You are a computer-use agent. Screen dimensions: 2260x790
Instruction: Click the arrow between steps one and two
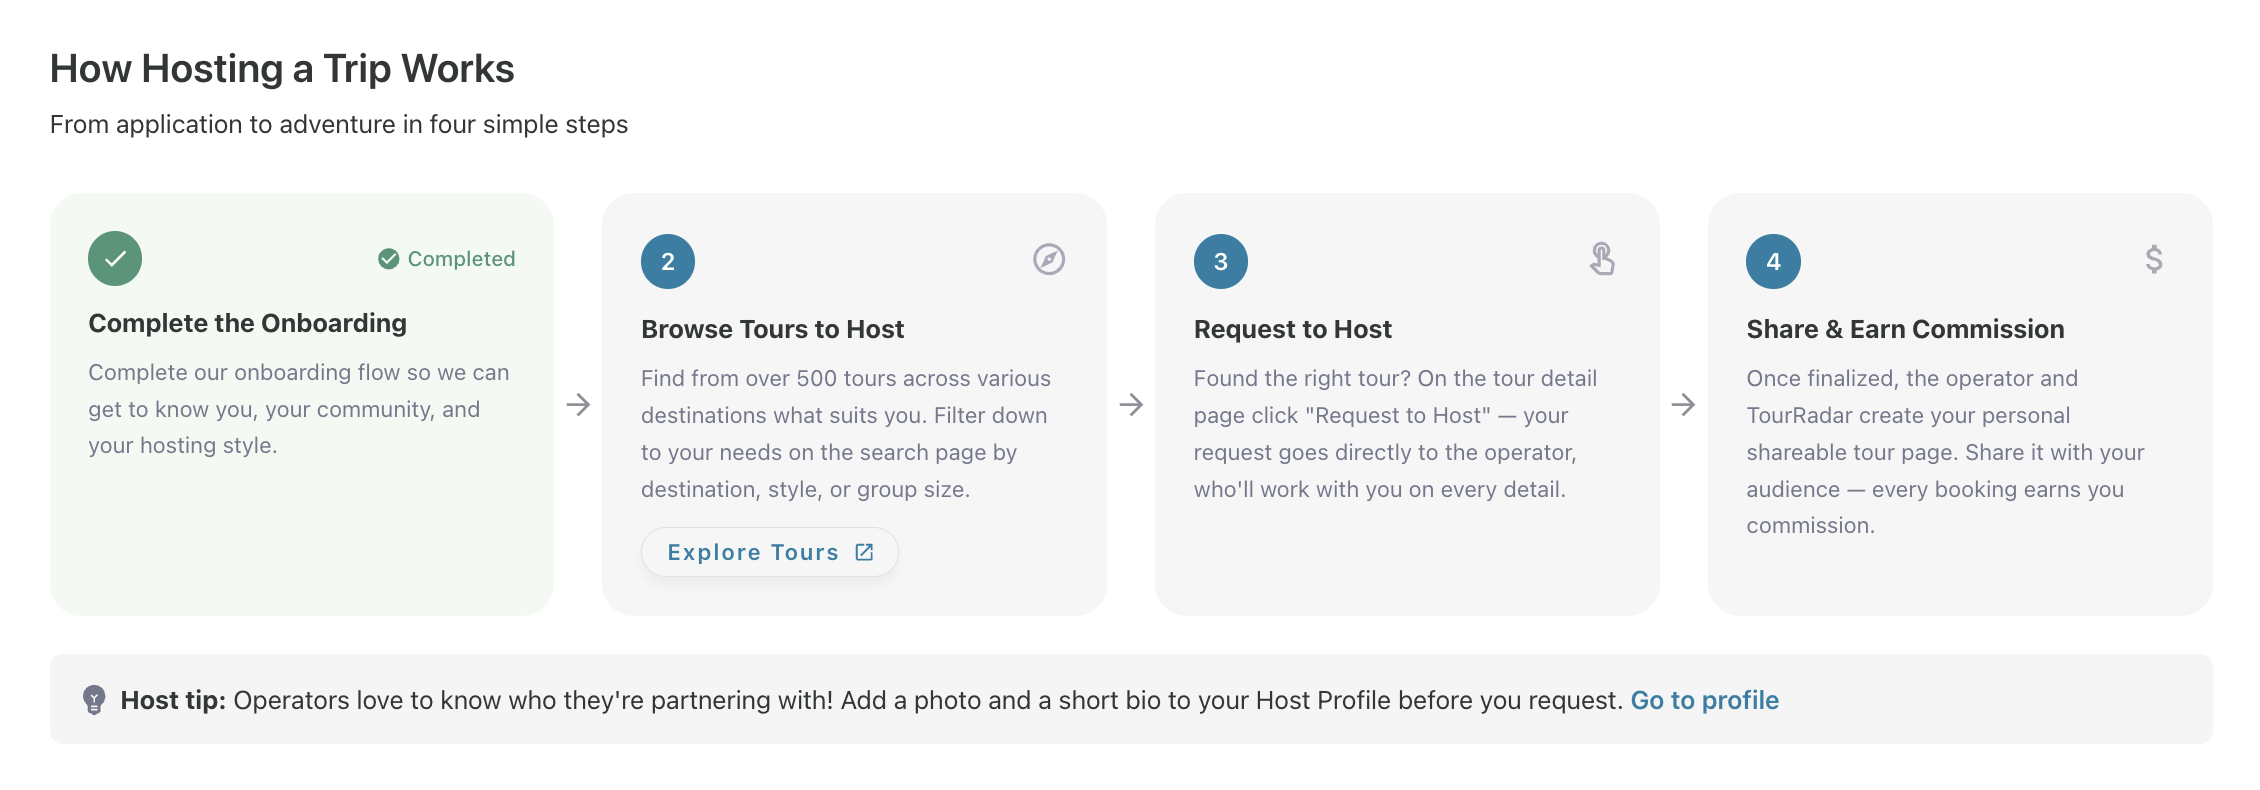point(578,405)
